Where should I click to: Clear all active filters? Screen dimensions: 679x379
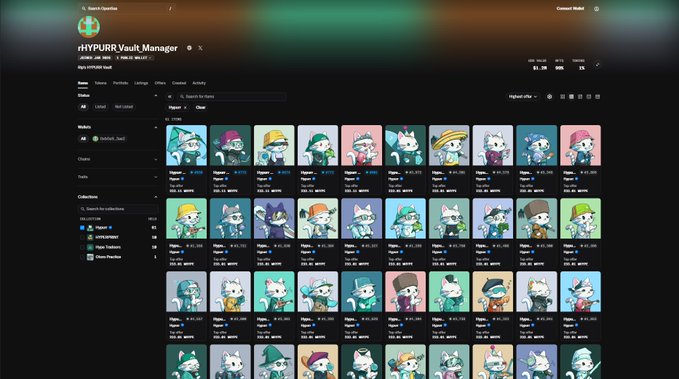[200, 107]
